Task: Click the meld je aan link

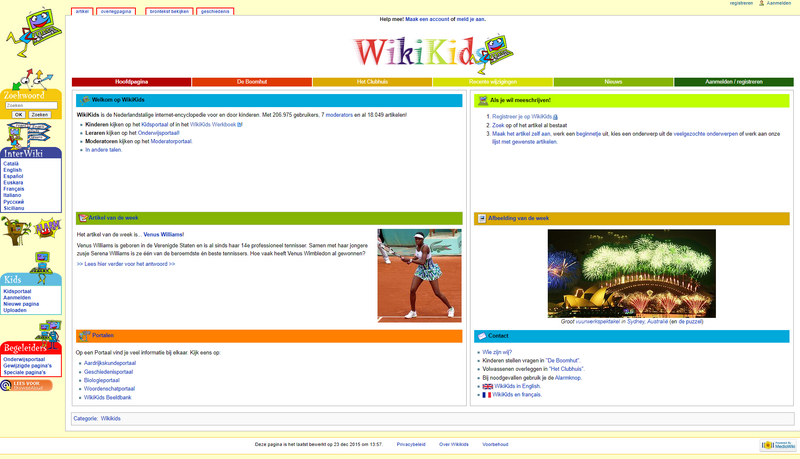Action: point(470,19)
